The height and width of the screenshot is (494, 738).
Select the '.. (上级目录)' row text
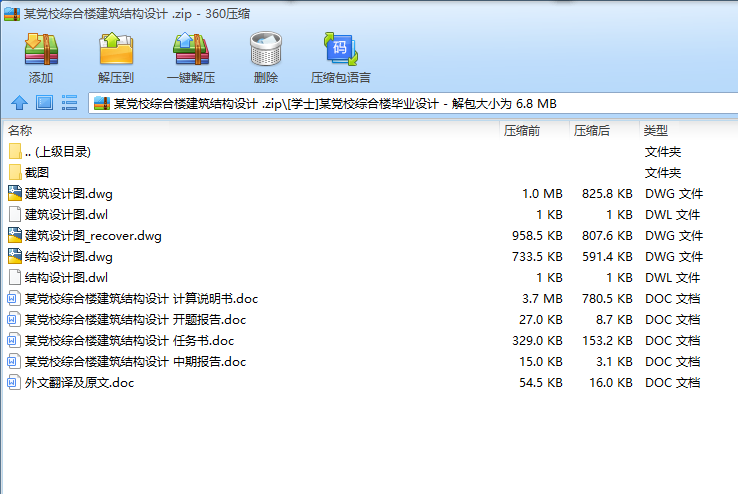(x=58, y=151)
